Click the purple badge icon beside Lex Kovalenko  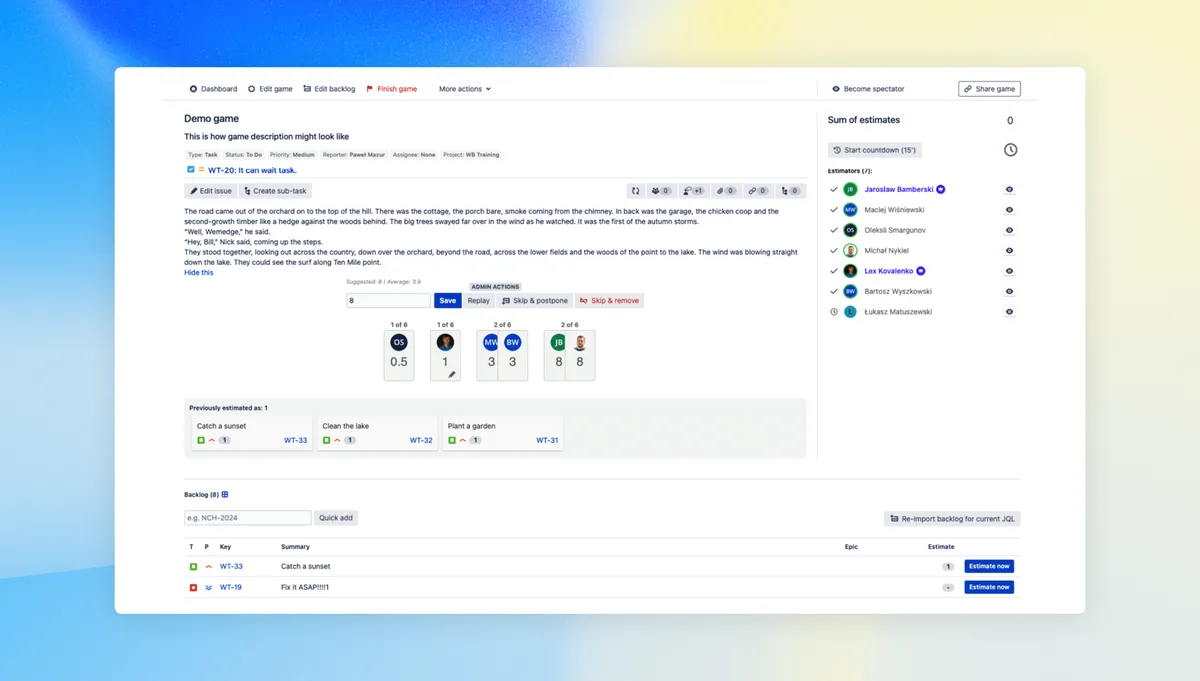tap(921, 271)
